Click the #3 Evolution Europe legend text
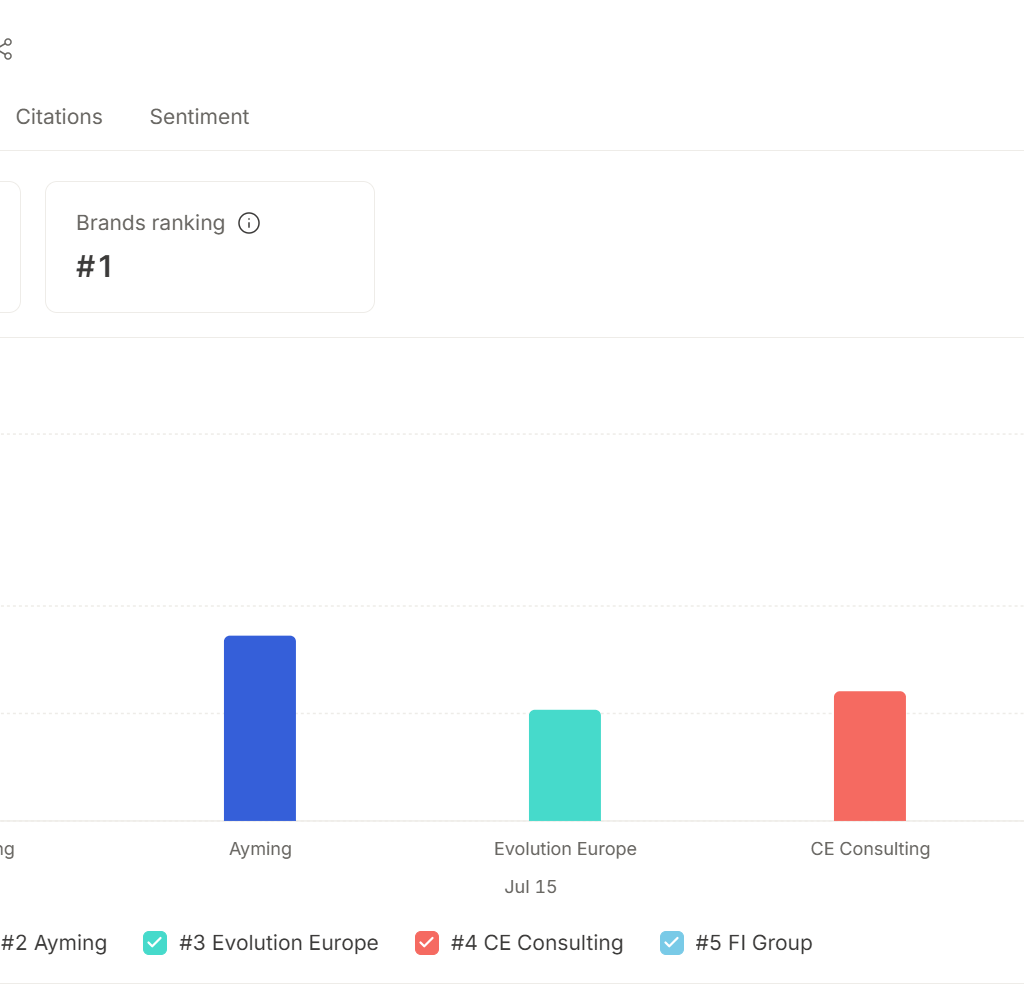 (x=279, y=943)
